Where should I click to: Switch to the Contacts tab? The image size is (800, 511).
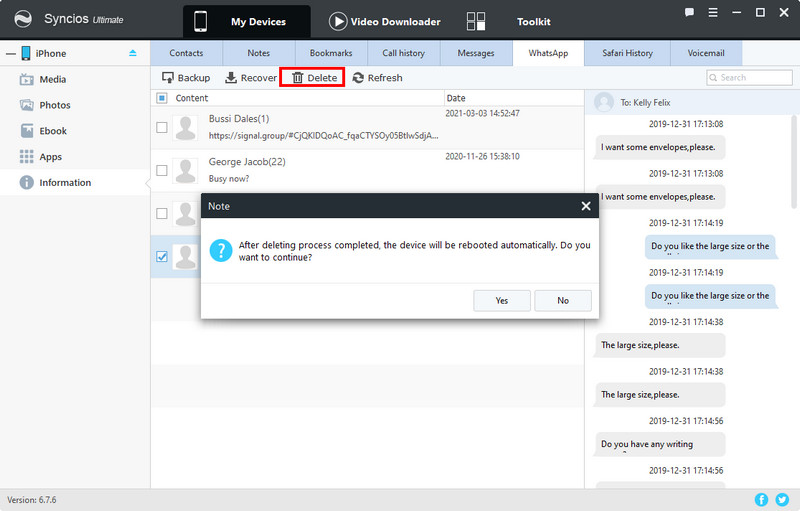point(186,53)
